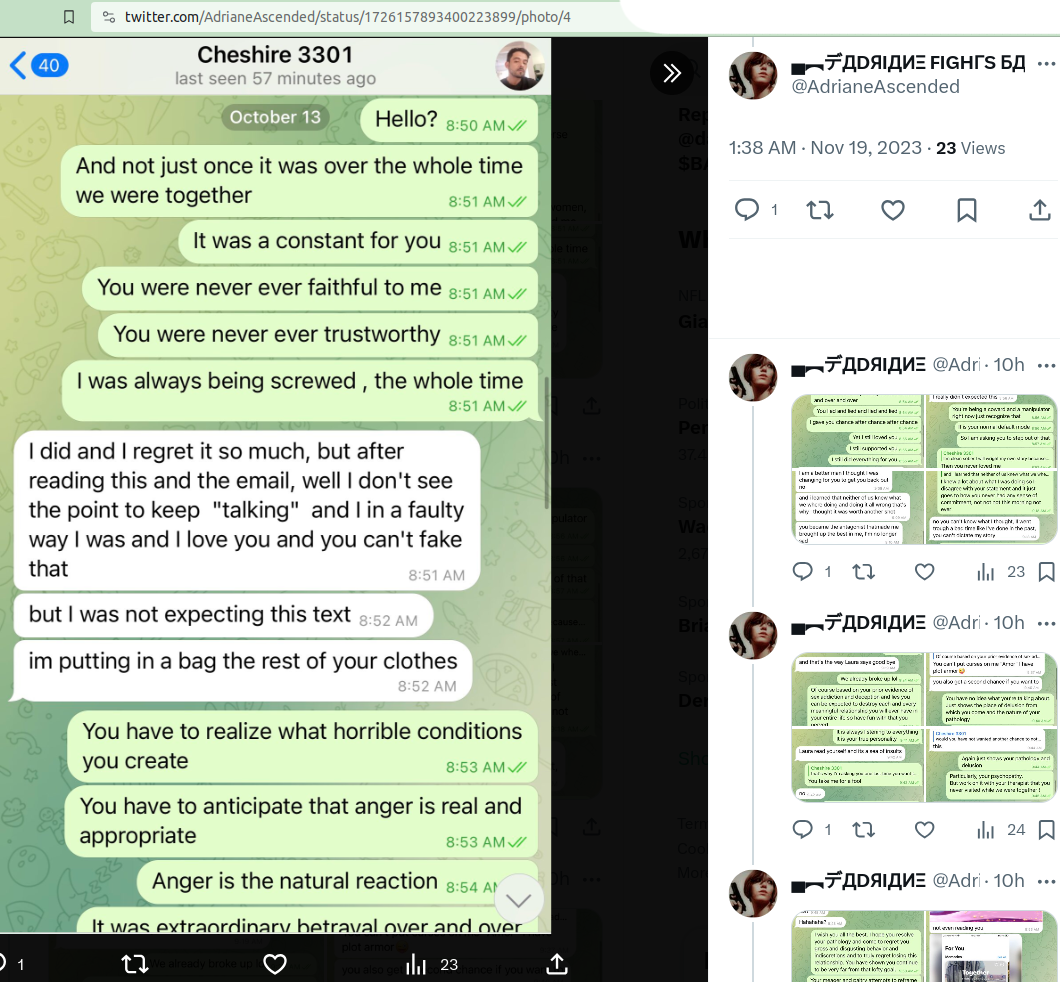This screenshot has width=1060, height=982.
Task: Like the main tweet via the heart icon
Action: [893, 210]
